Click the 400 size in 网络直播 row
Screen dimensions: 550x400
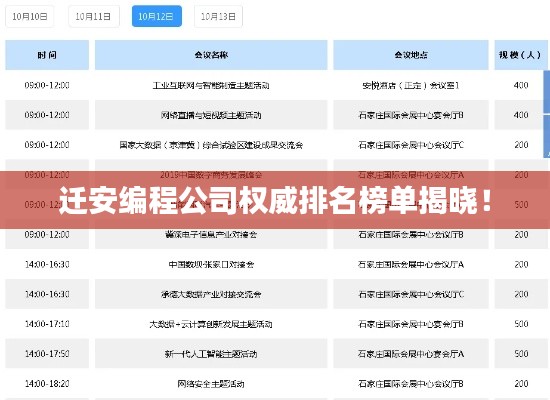pos(521,115)
